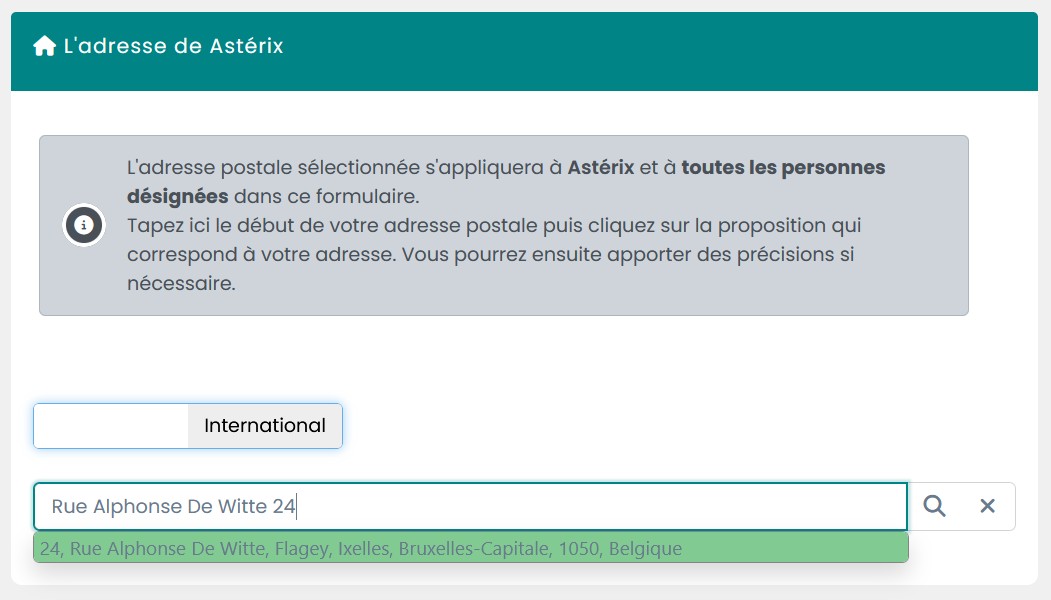
Task: Click the home icon in header
Action: coord(44,46)
